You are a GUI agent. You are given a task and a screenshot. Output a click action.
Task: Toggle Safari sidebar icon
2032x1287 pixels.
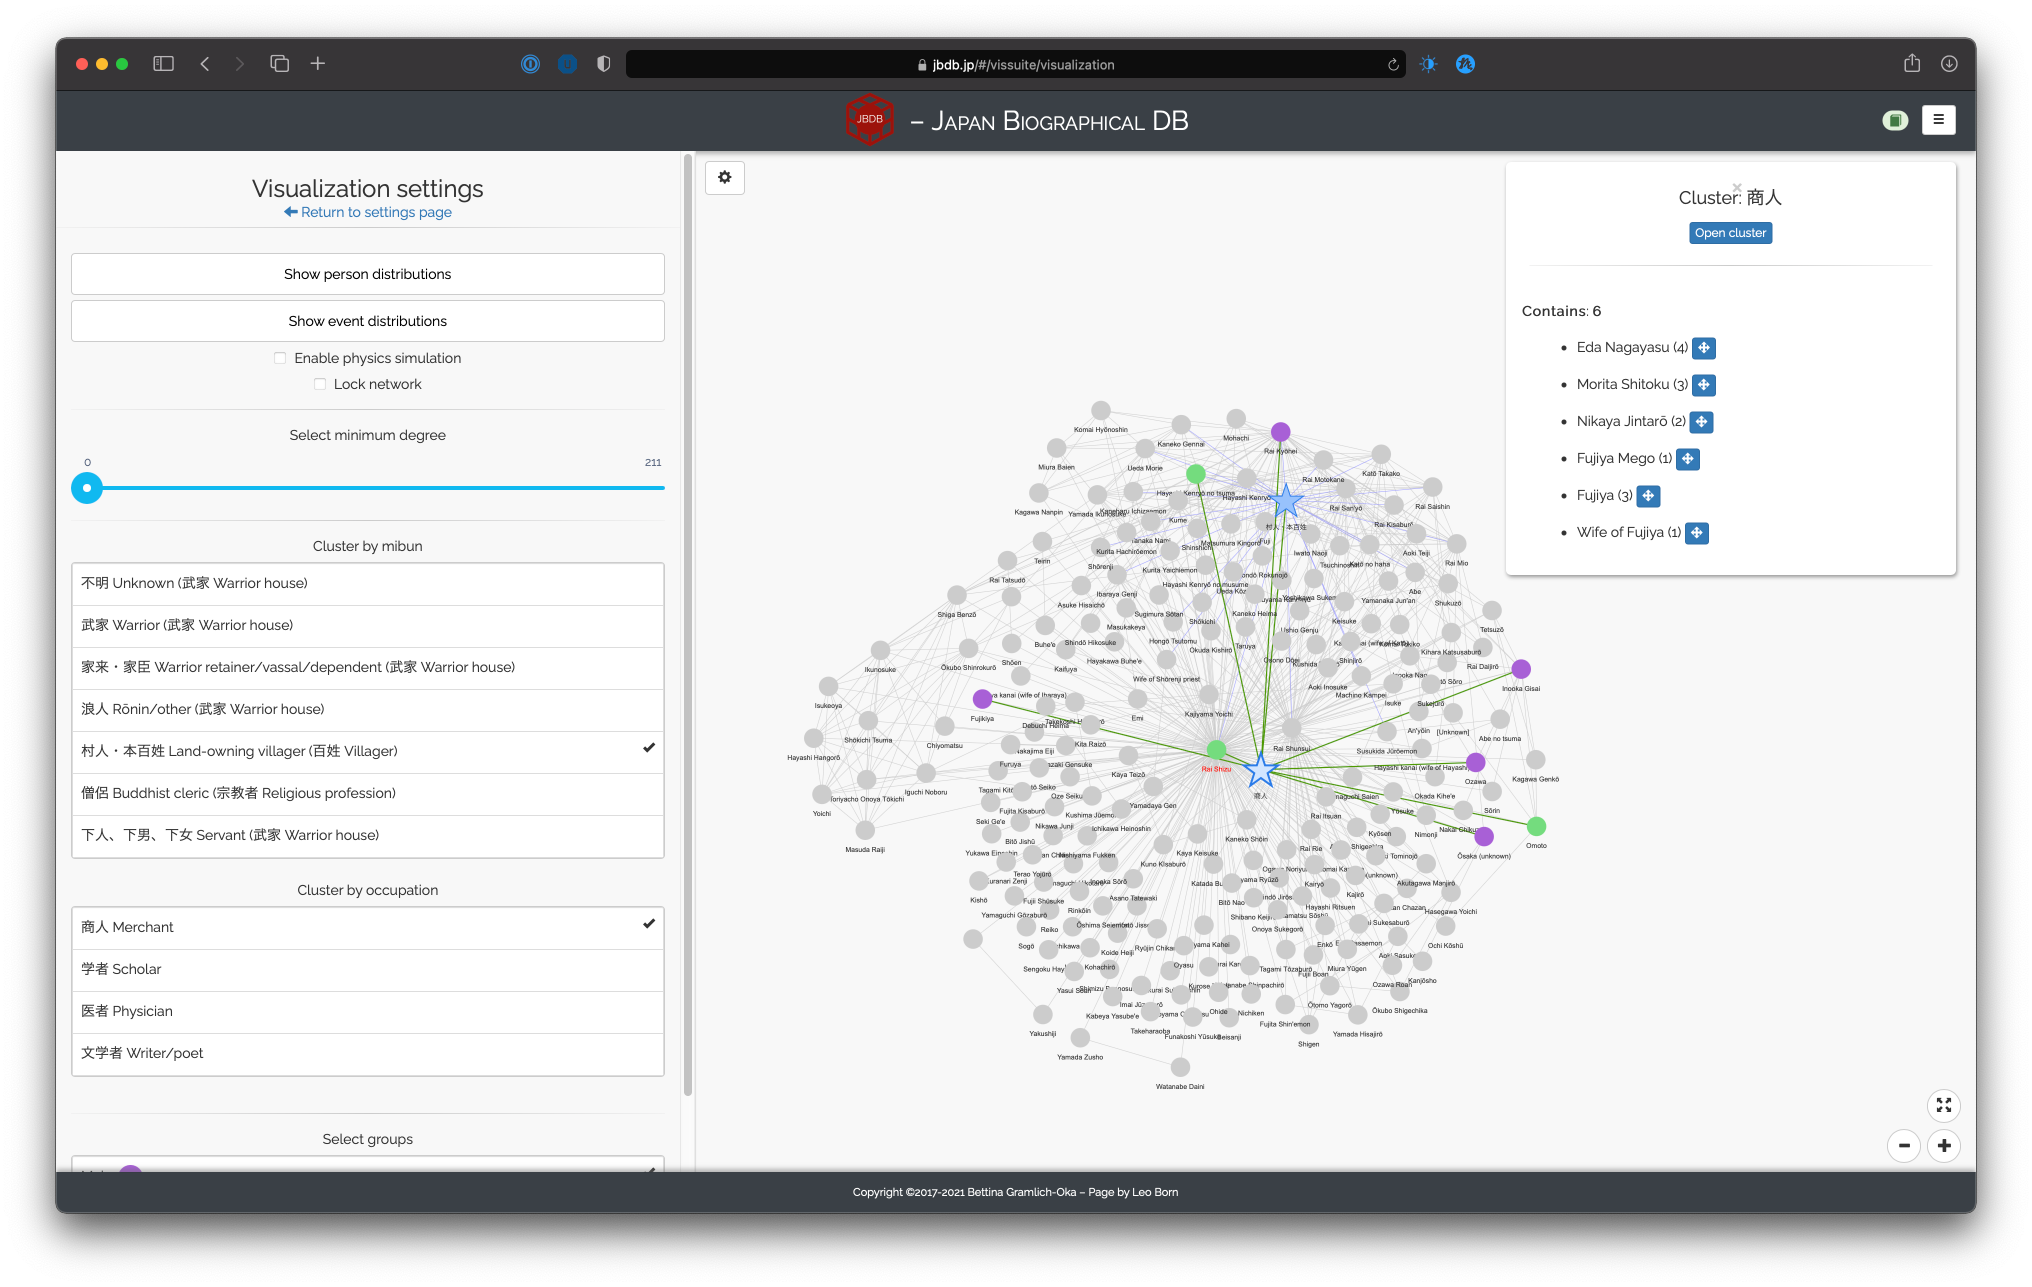(163, 64)
